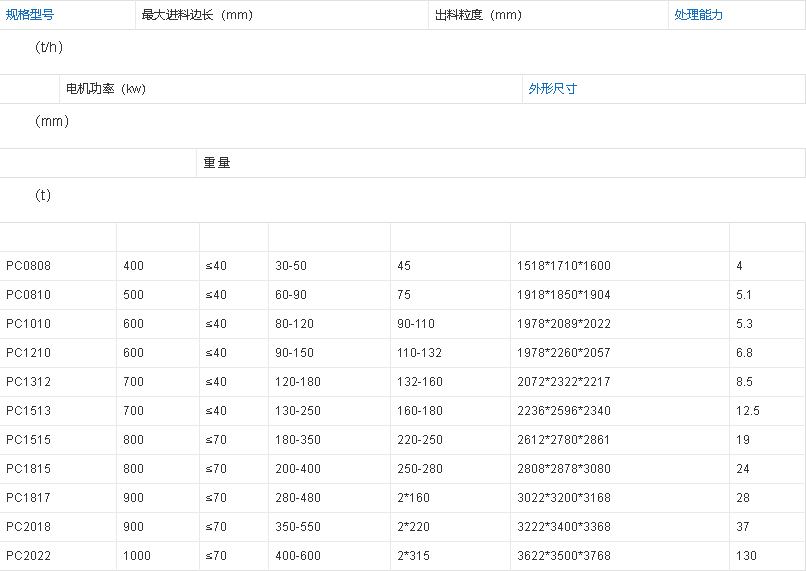Click dimensions cell 3222*3400*3368
Screen dimensions: 806x571
point(563,527)
